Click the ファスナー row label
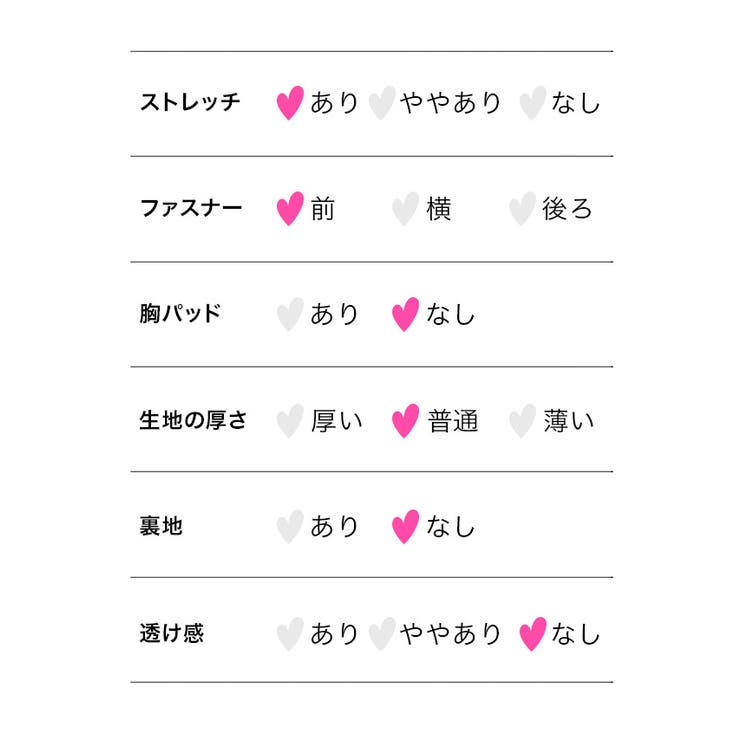This screenshot has height=740, width=740. (x=190, y=209)
